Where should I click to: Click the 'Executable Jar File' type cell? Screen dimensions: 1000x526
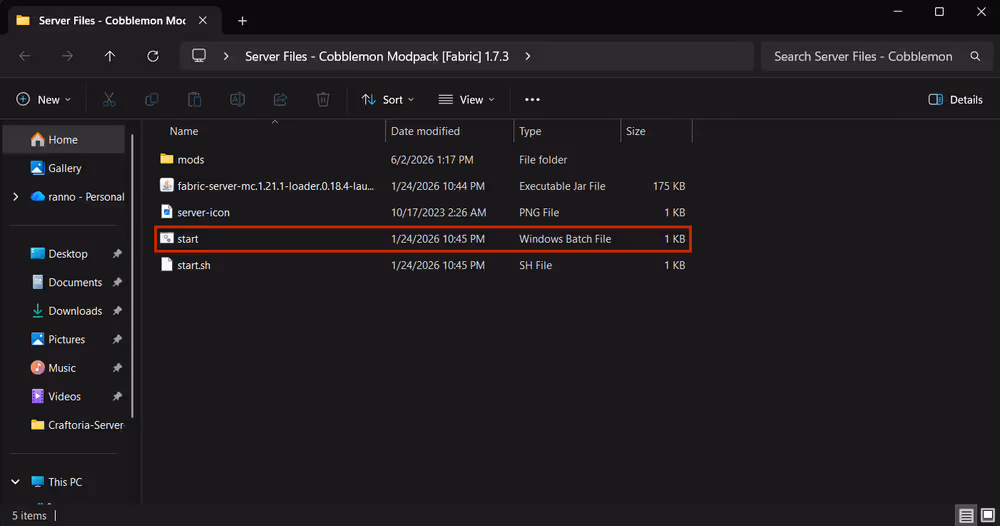click(x=562, y=186)
